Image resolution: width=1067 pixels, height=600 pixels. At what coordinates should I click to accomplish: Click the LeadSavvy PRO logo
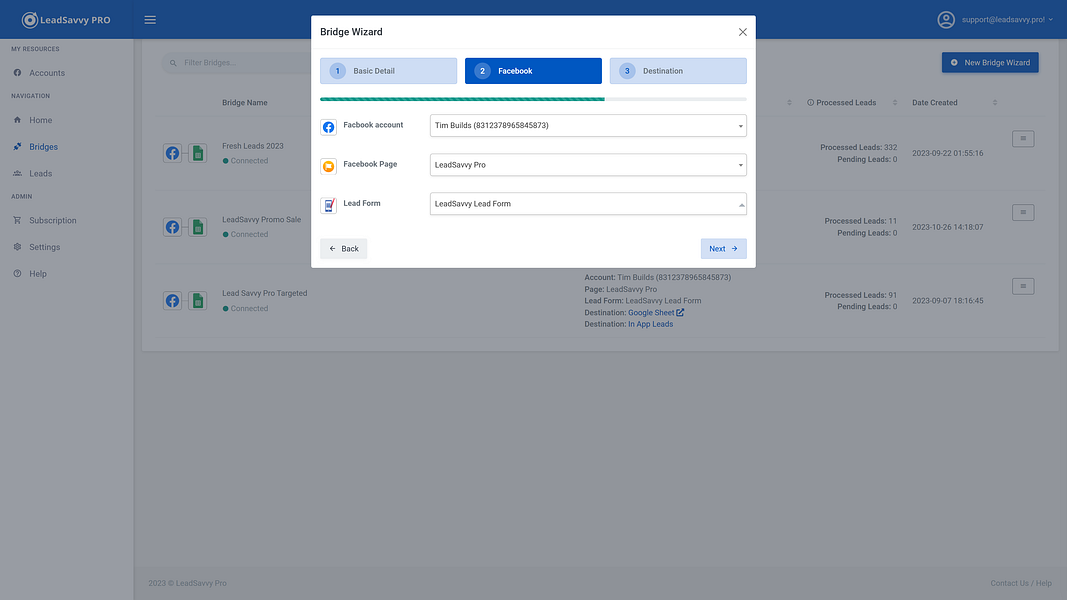tap(64, 19)
